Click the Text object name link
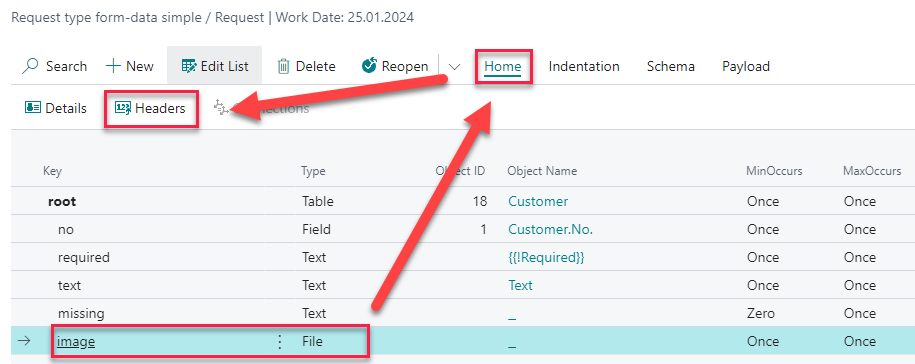This screenshot has height=364, width=915. coord(521,285)
